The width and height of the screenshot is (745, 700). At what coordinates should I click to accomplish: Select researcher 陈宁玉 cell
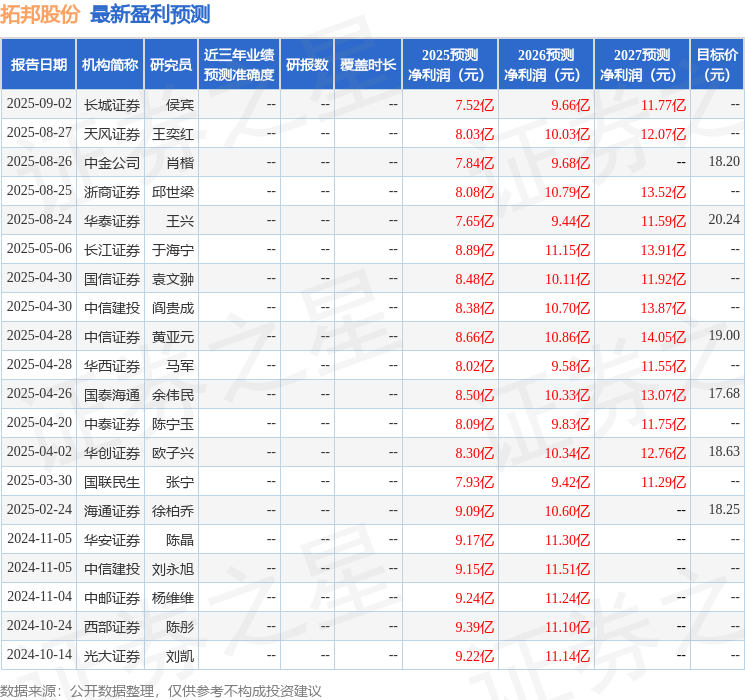click(x=173, y=424)
